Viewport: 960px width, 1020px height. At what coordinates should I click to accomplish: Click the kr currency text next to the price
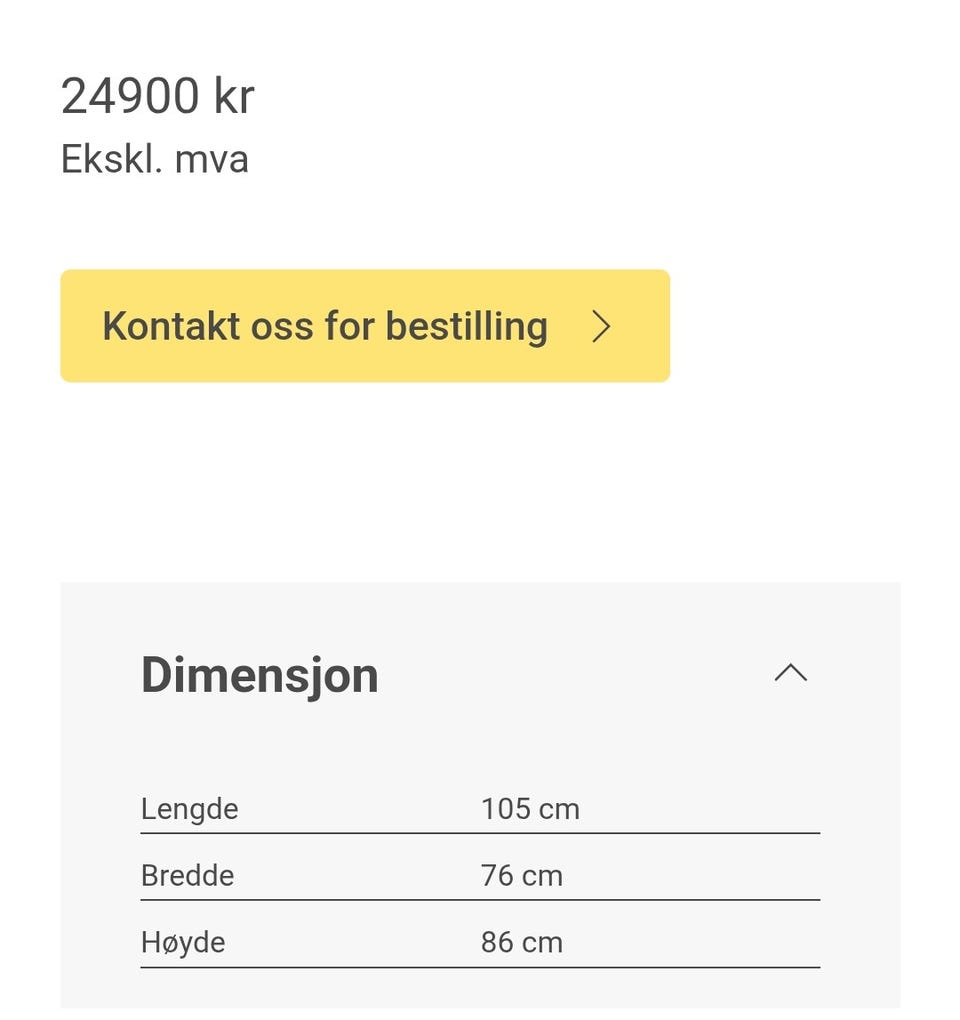pos(234,97)
